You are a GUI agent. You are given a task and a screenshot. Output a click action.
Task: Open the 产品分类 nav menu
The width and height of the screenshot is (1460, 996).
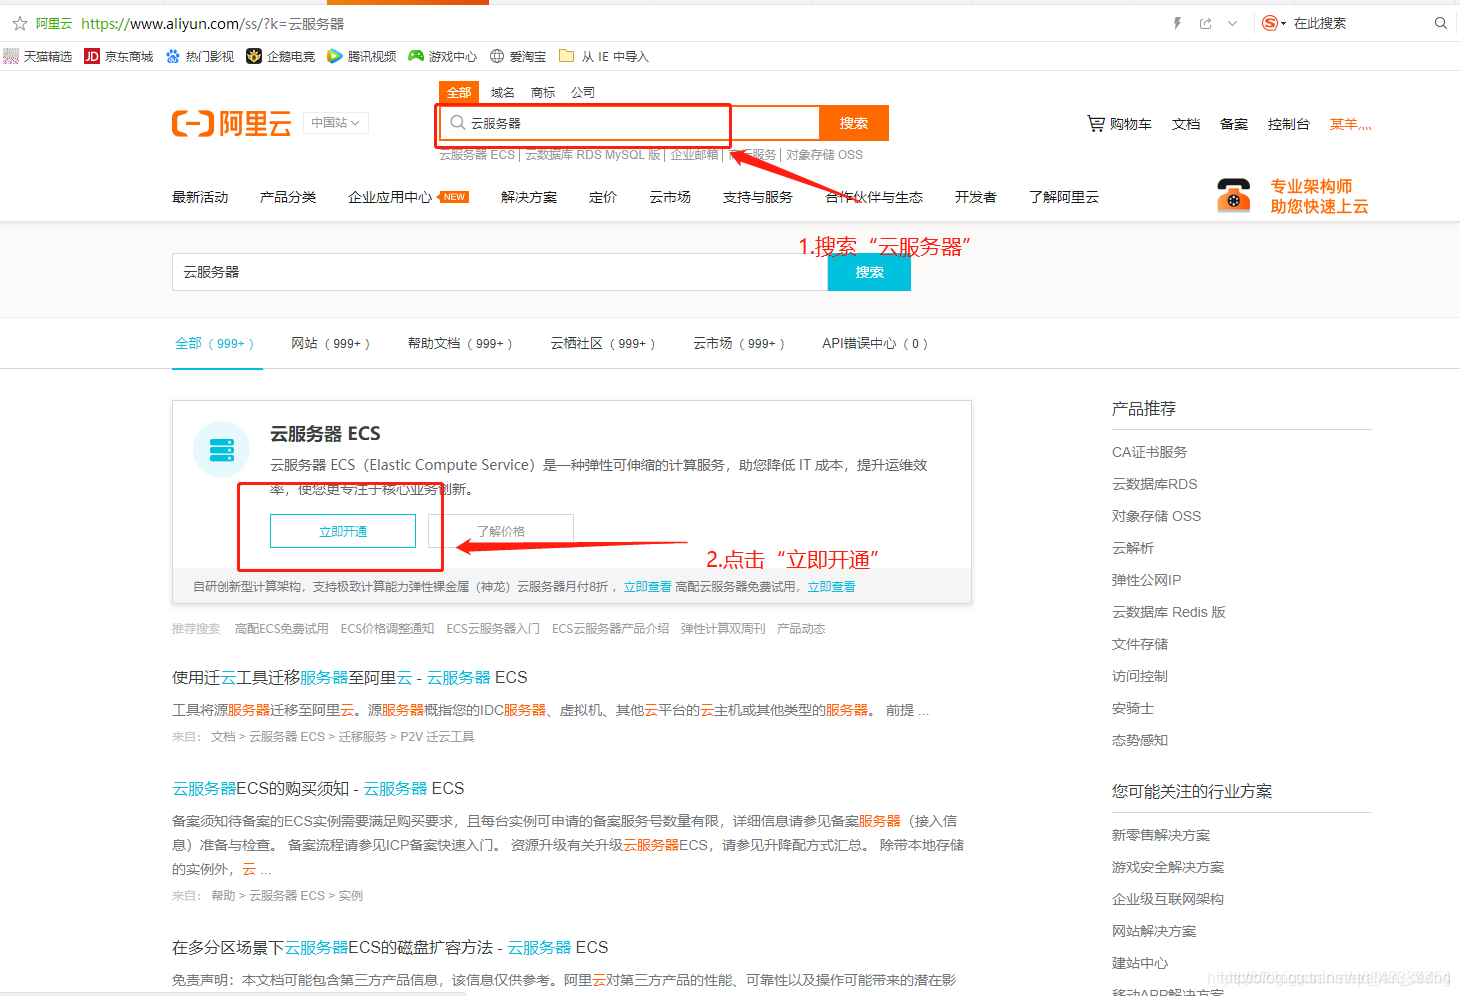[288, 197]
